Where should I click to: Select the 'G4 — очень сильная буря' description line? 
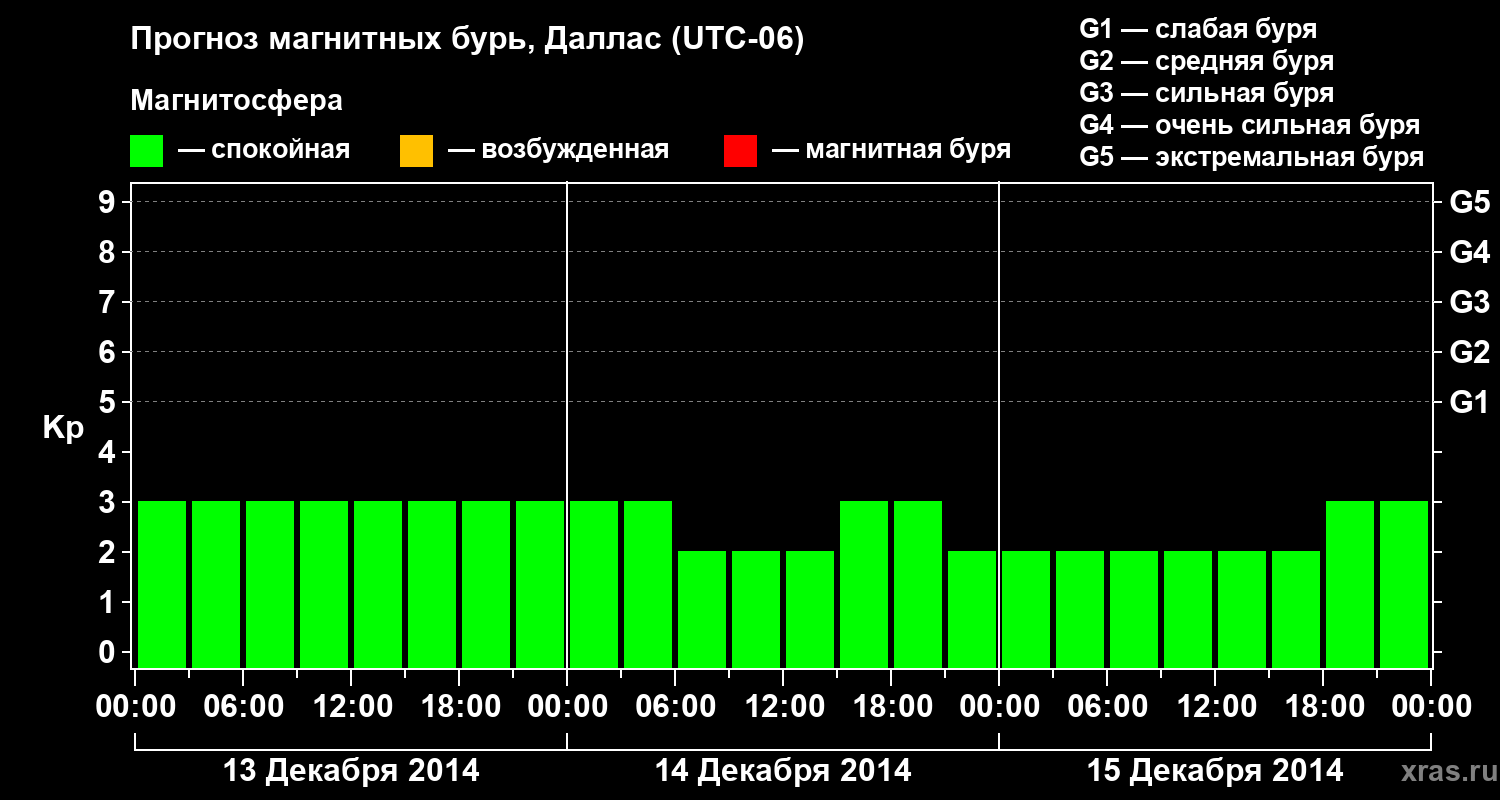pyautogui.click(x=1250, y=125)
